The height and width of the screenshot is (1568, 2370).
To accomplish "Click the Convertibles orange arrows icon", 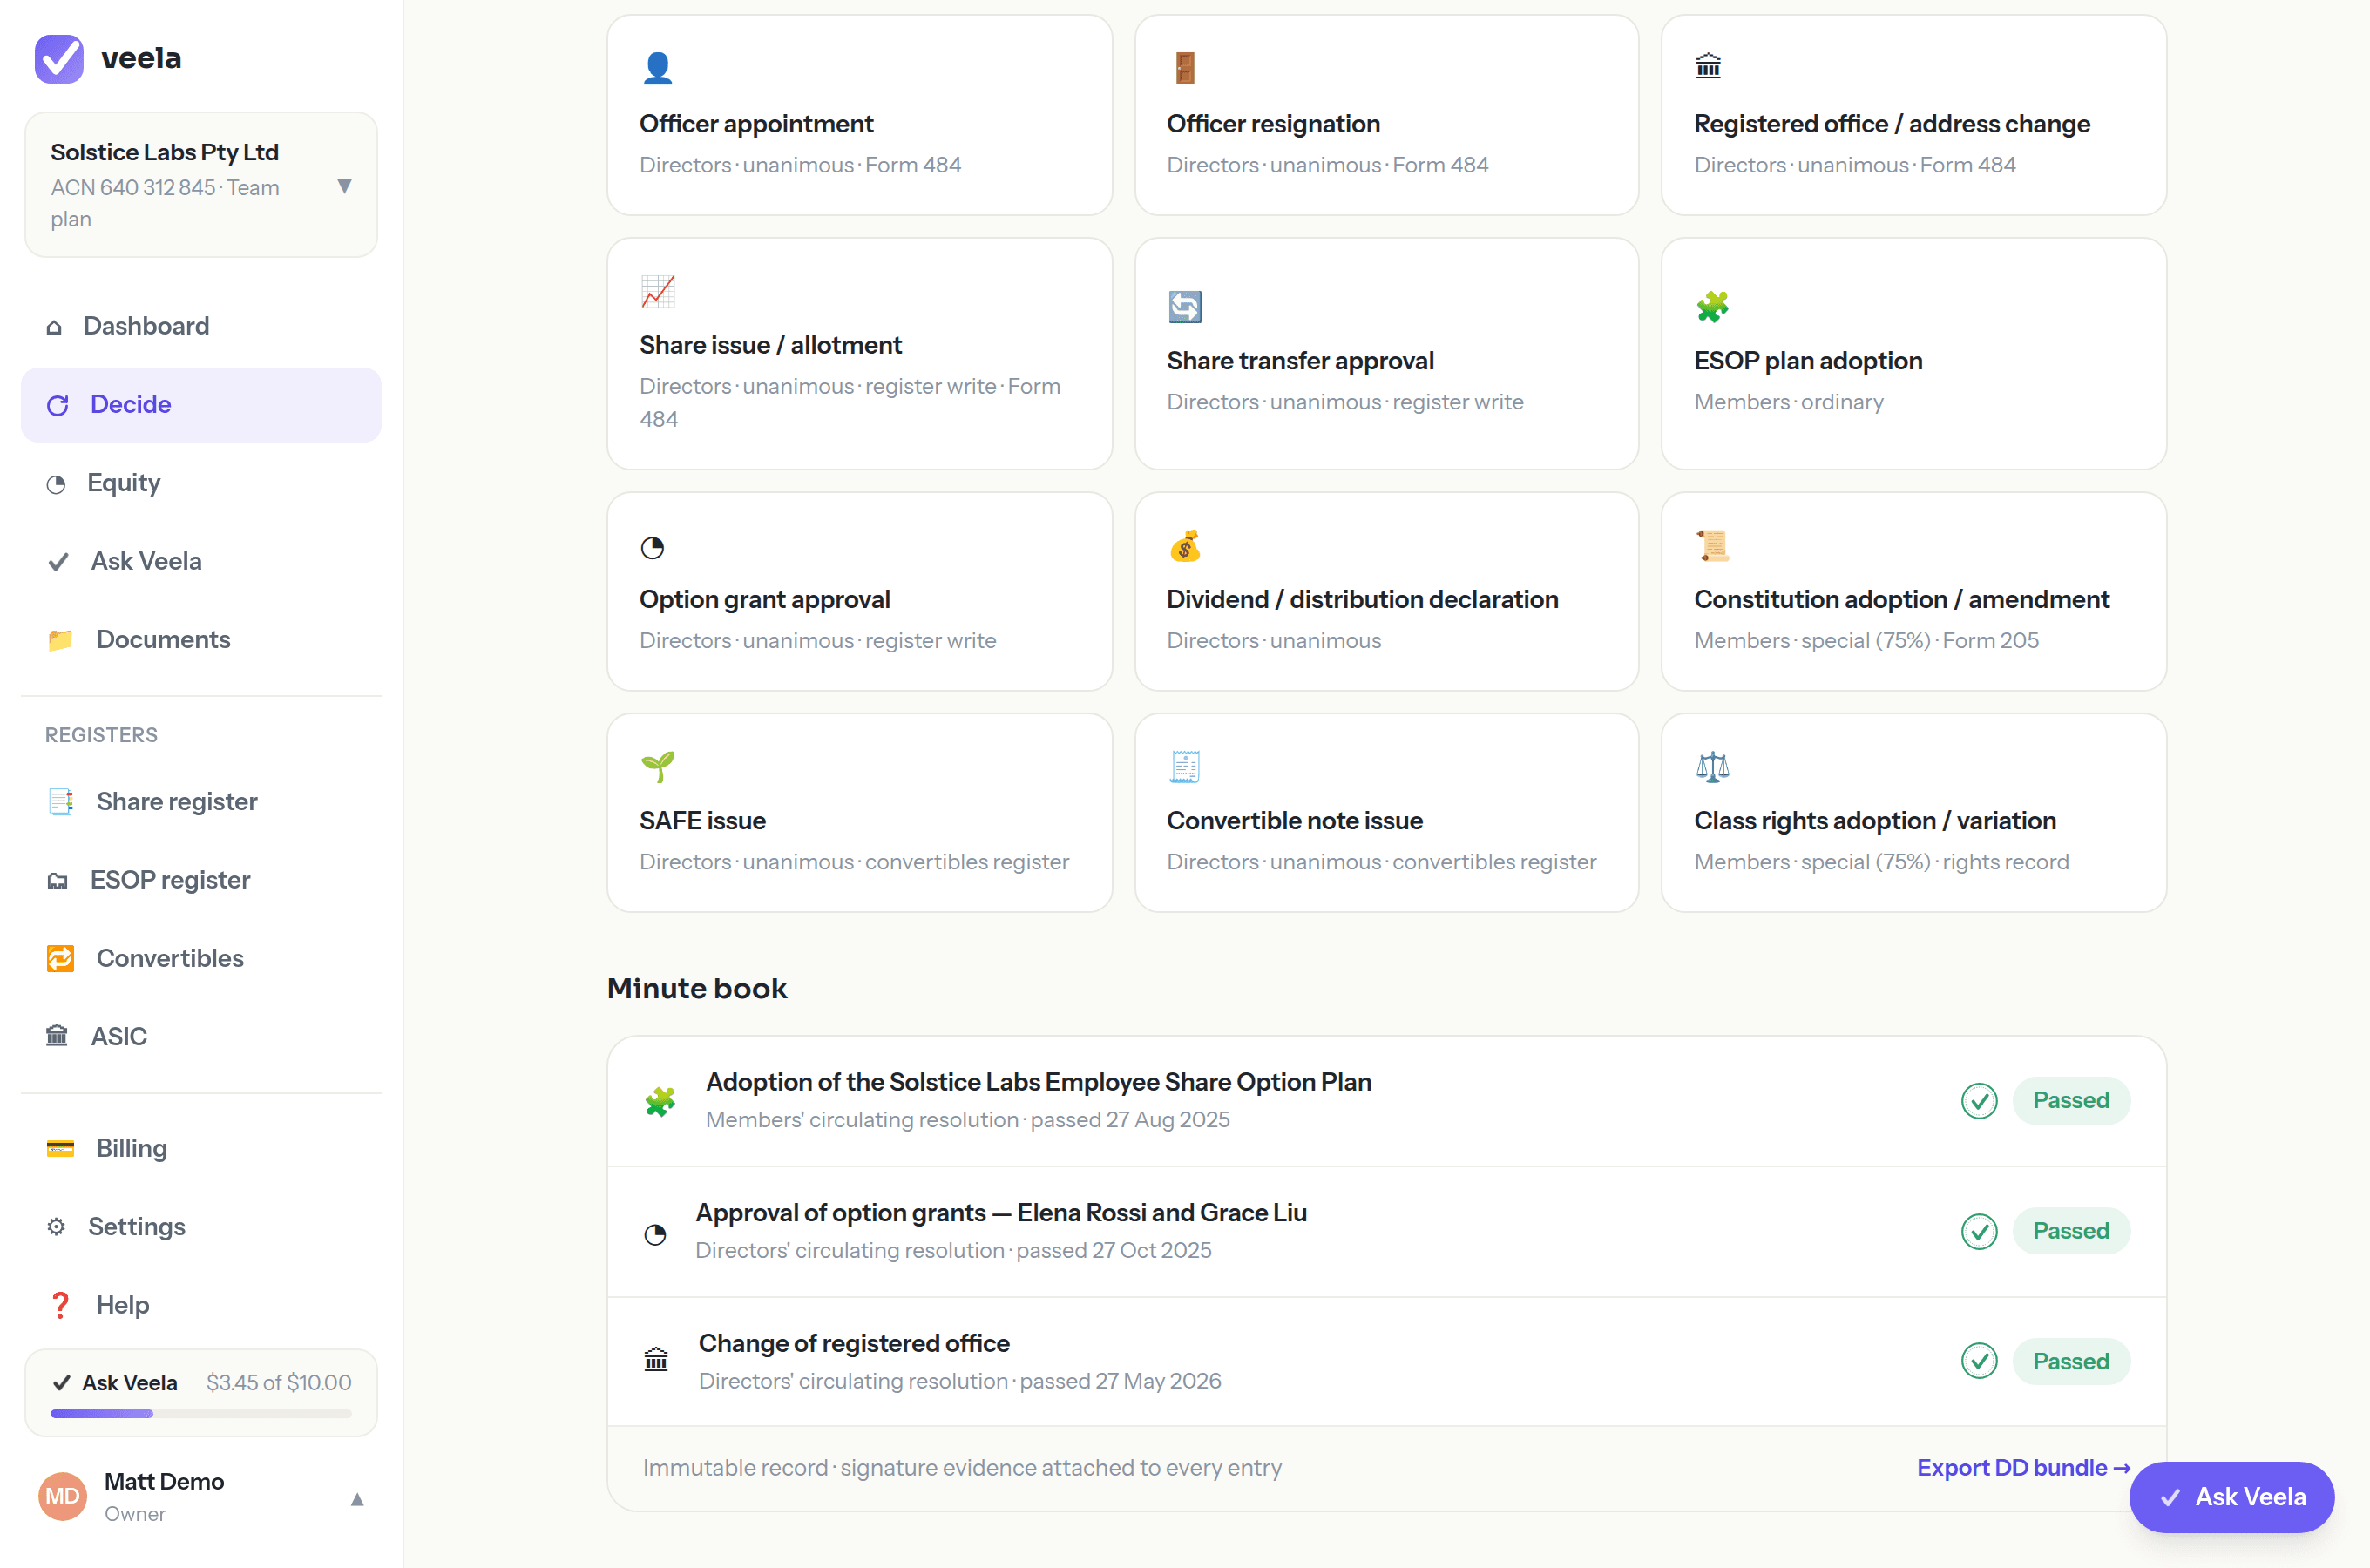I will point(60,959).
